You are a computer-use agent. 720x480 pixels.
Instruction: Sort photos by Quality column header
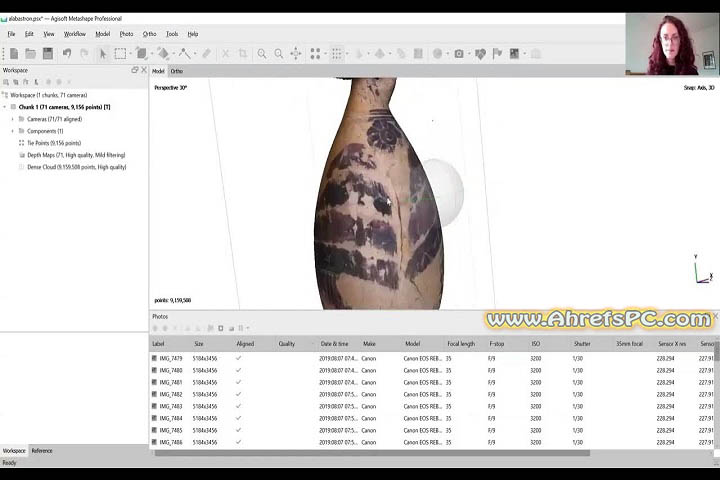[x=287, y=344]
